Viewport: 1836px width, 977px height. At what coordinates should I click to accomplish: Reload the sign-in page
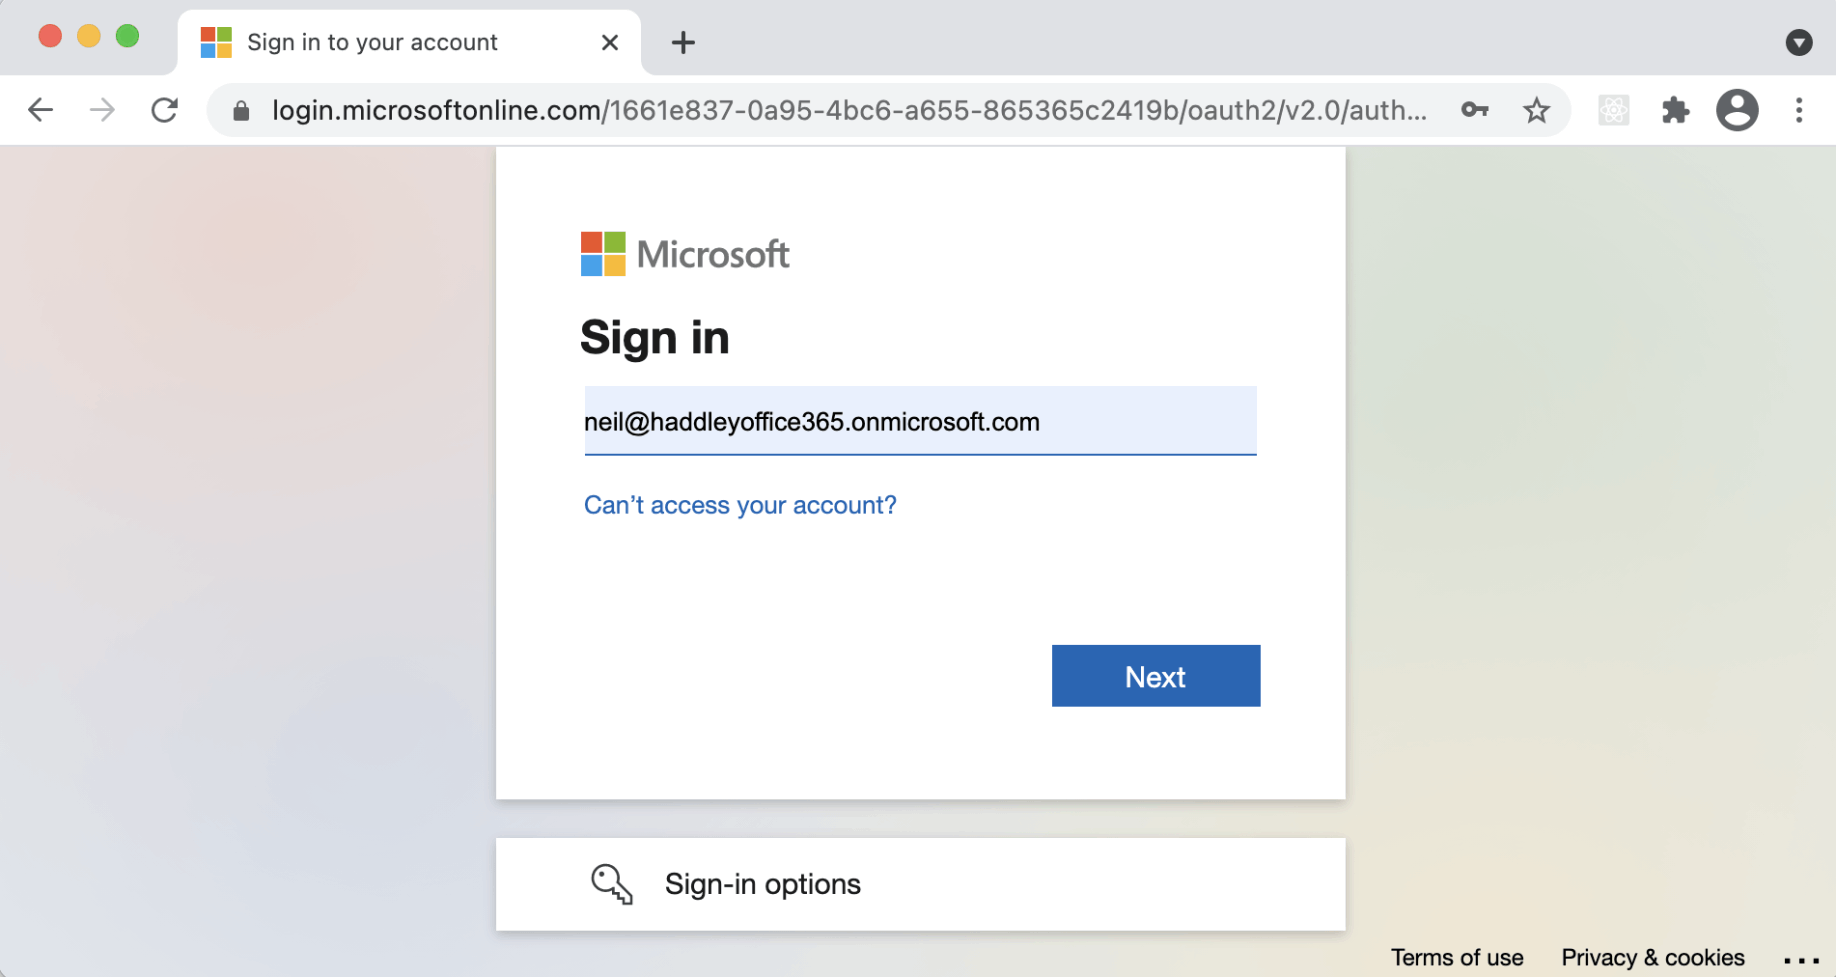(165, 110)
